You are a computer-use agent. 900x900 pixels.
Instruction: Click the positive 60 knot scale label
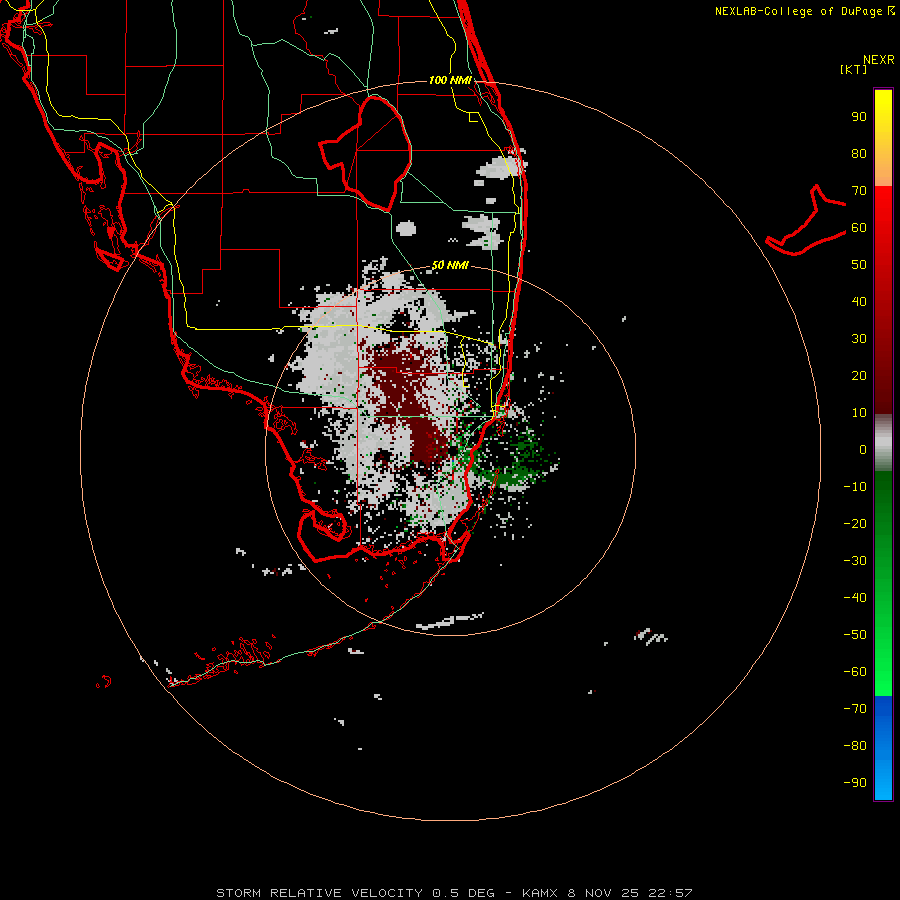859,228
